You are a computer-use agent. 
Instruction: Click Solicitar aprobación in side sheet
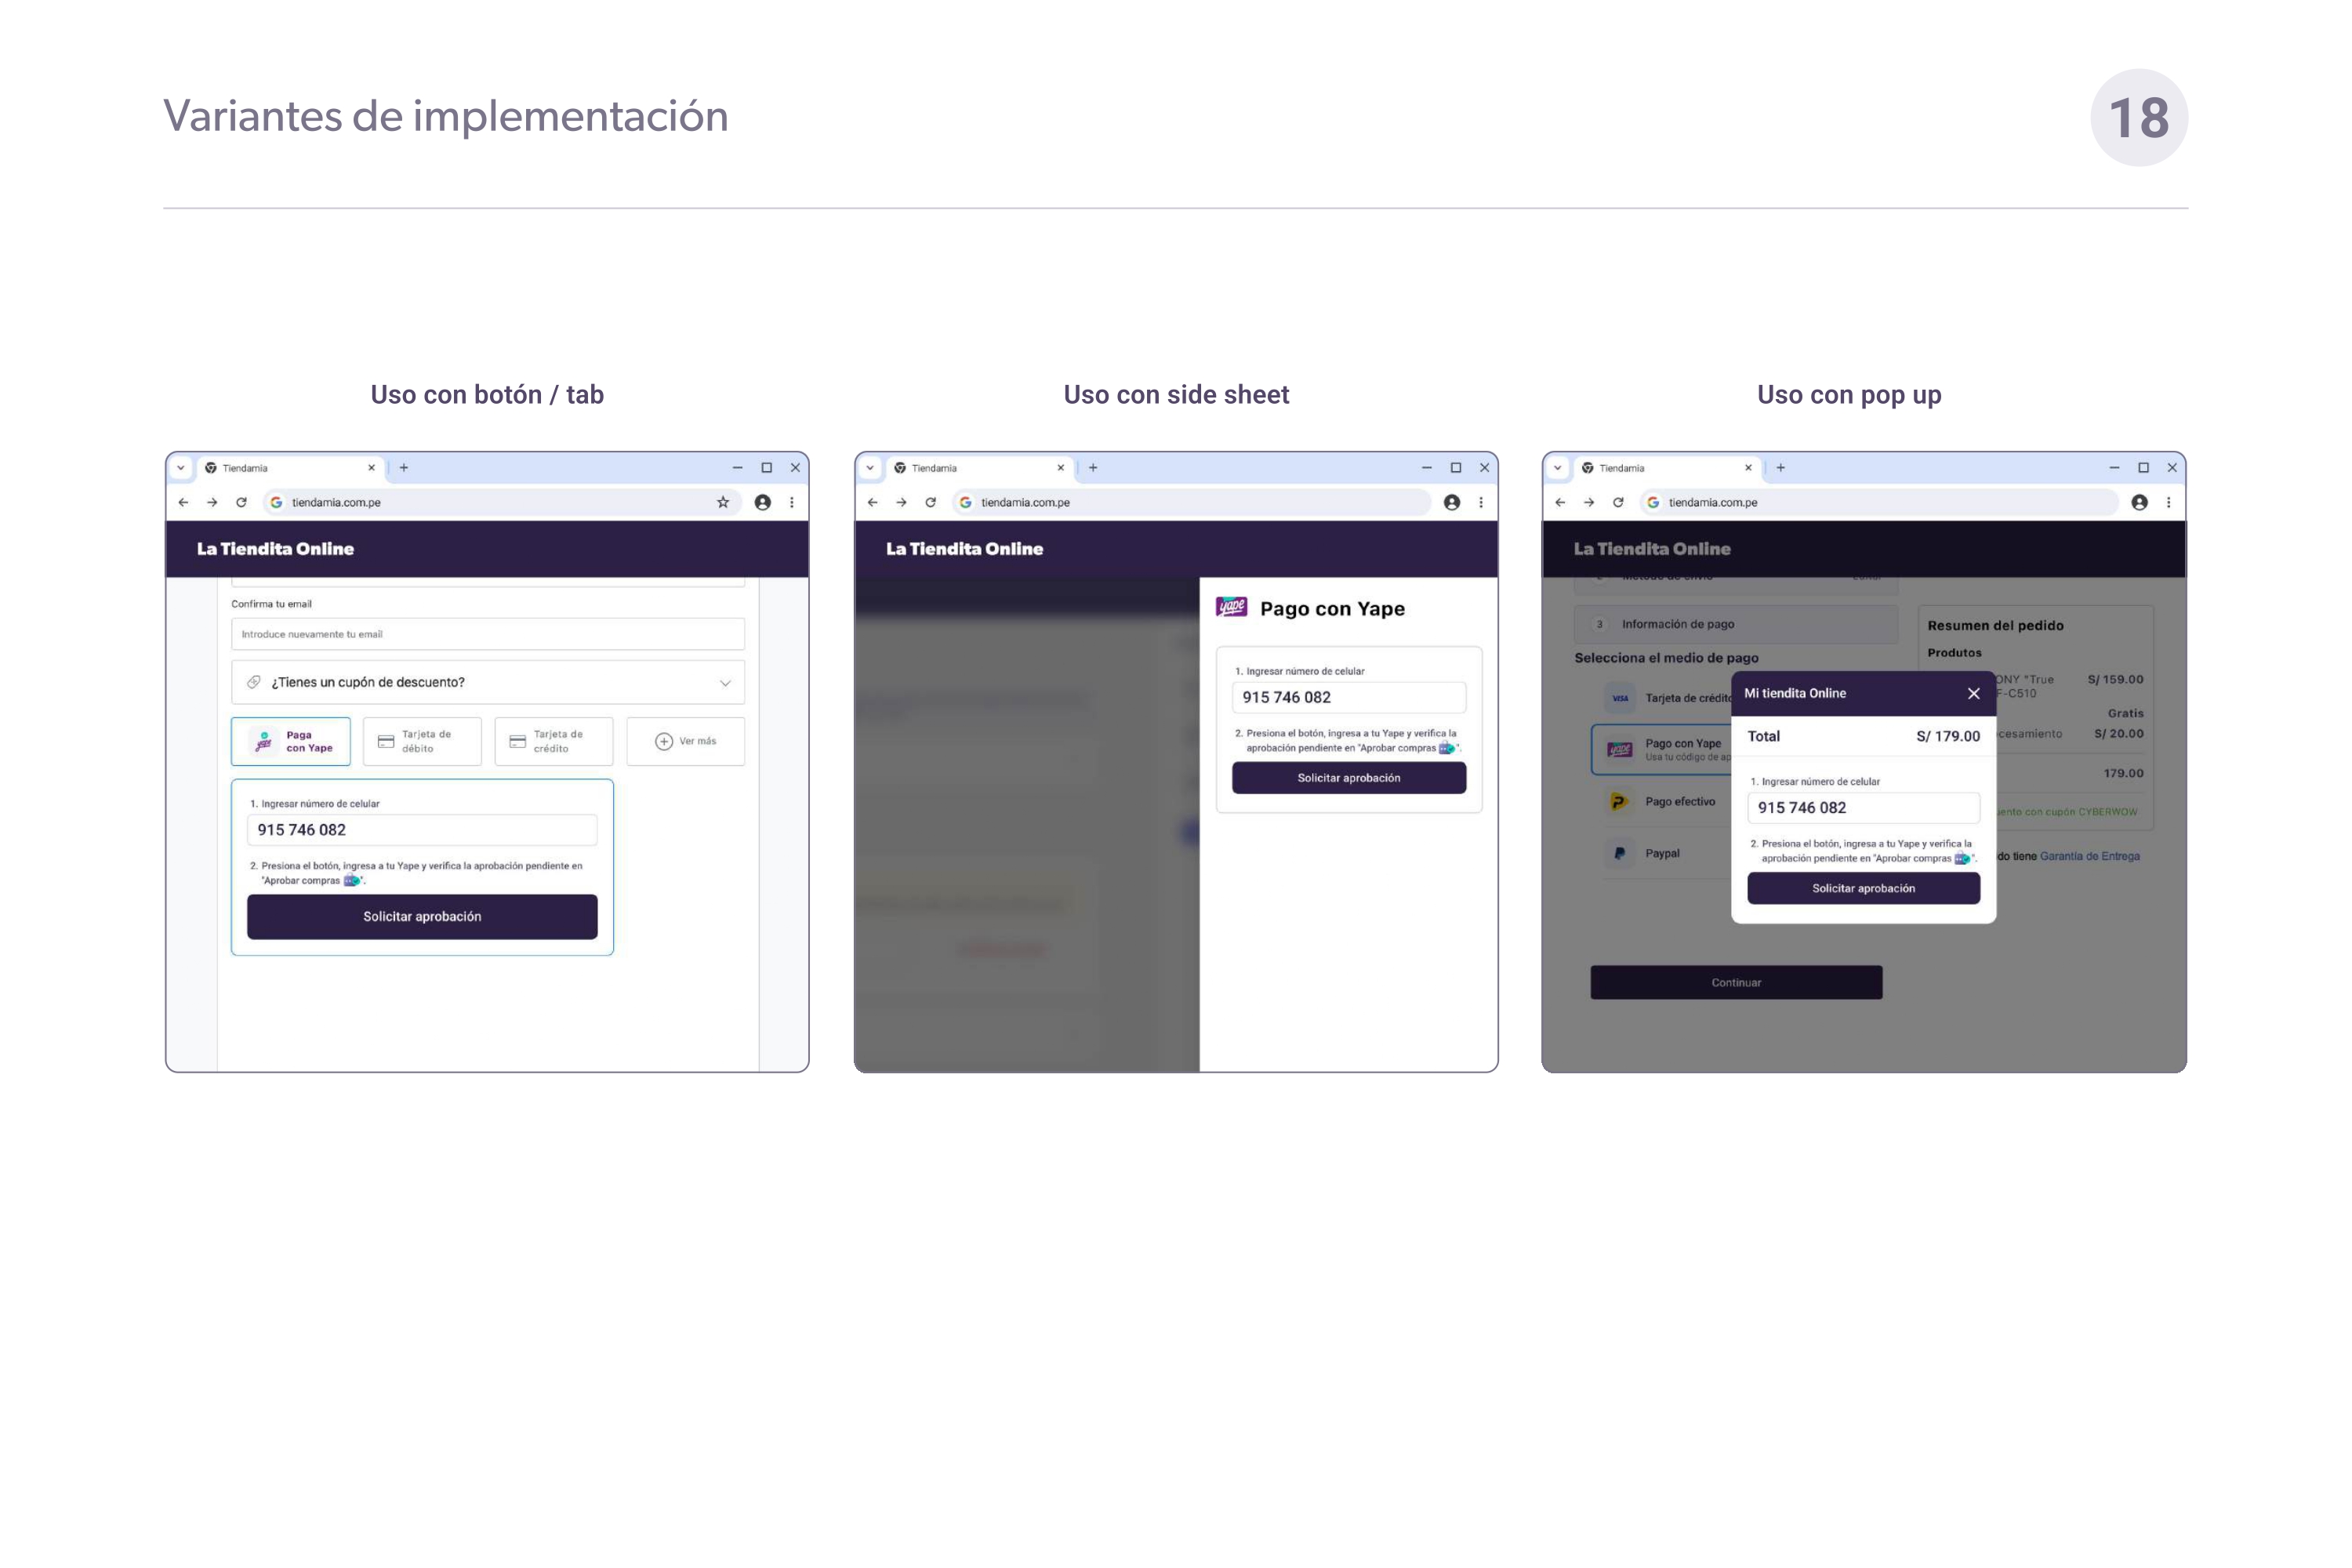1348,778
